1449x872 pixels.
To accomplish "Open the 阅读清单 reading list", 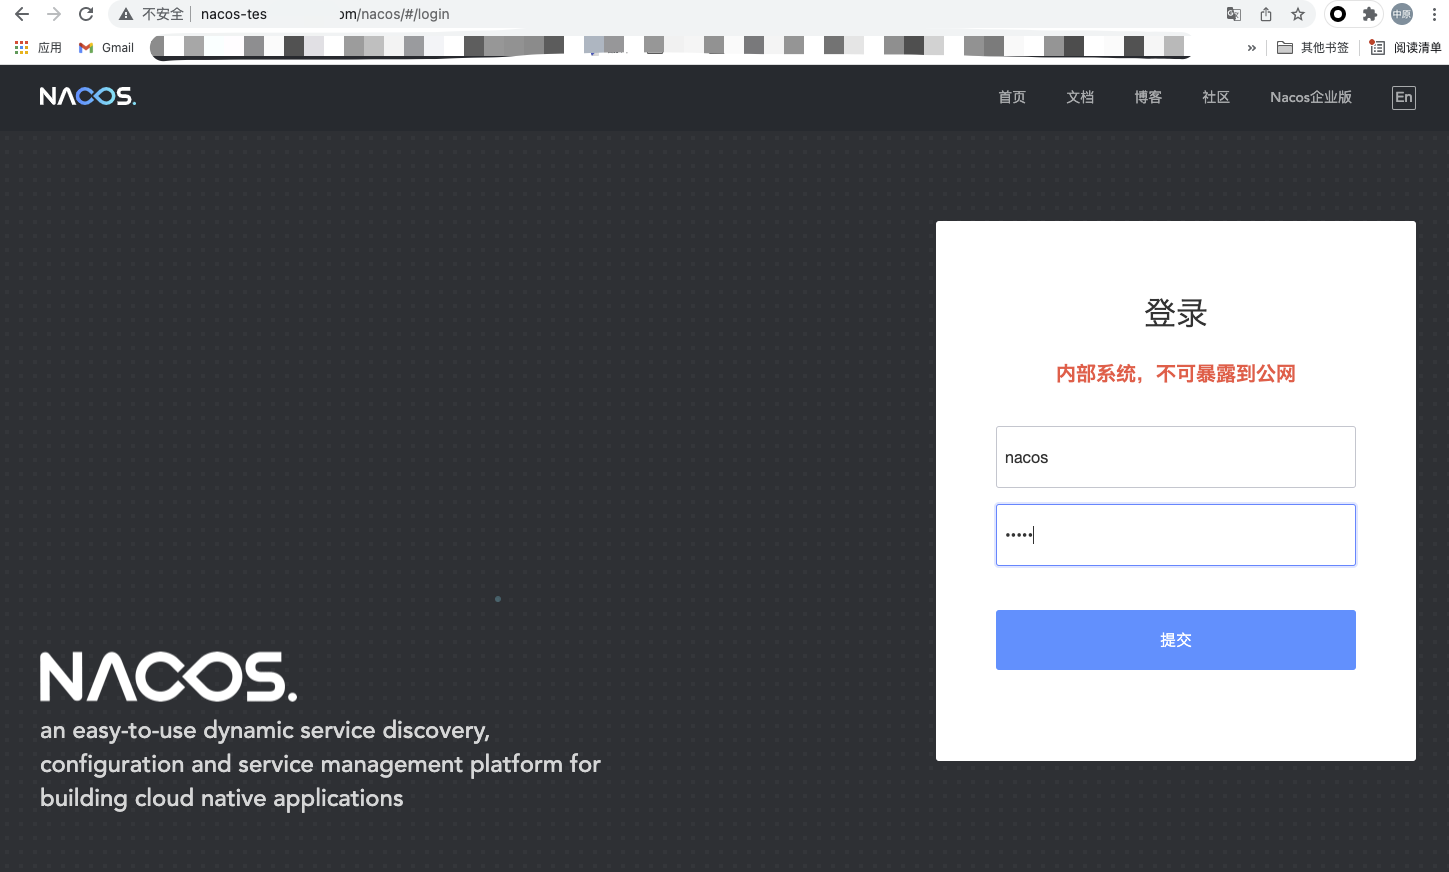I will click(1405, 47).
